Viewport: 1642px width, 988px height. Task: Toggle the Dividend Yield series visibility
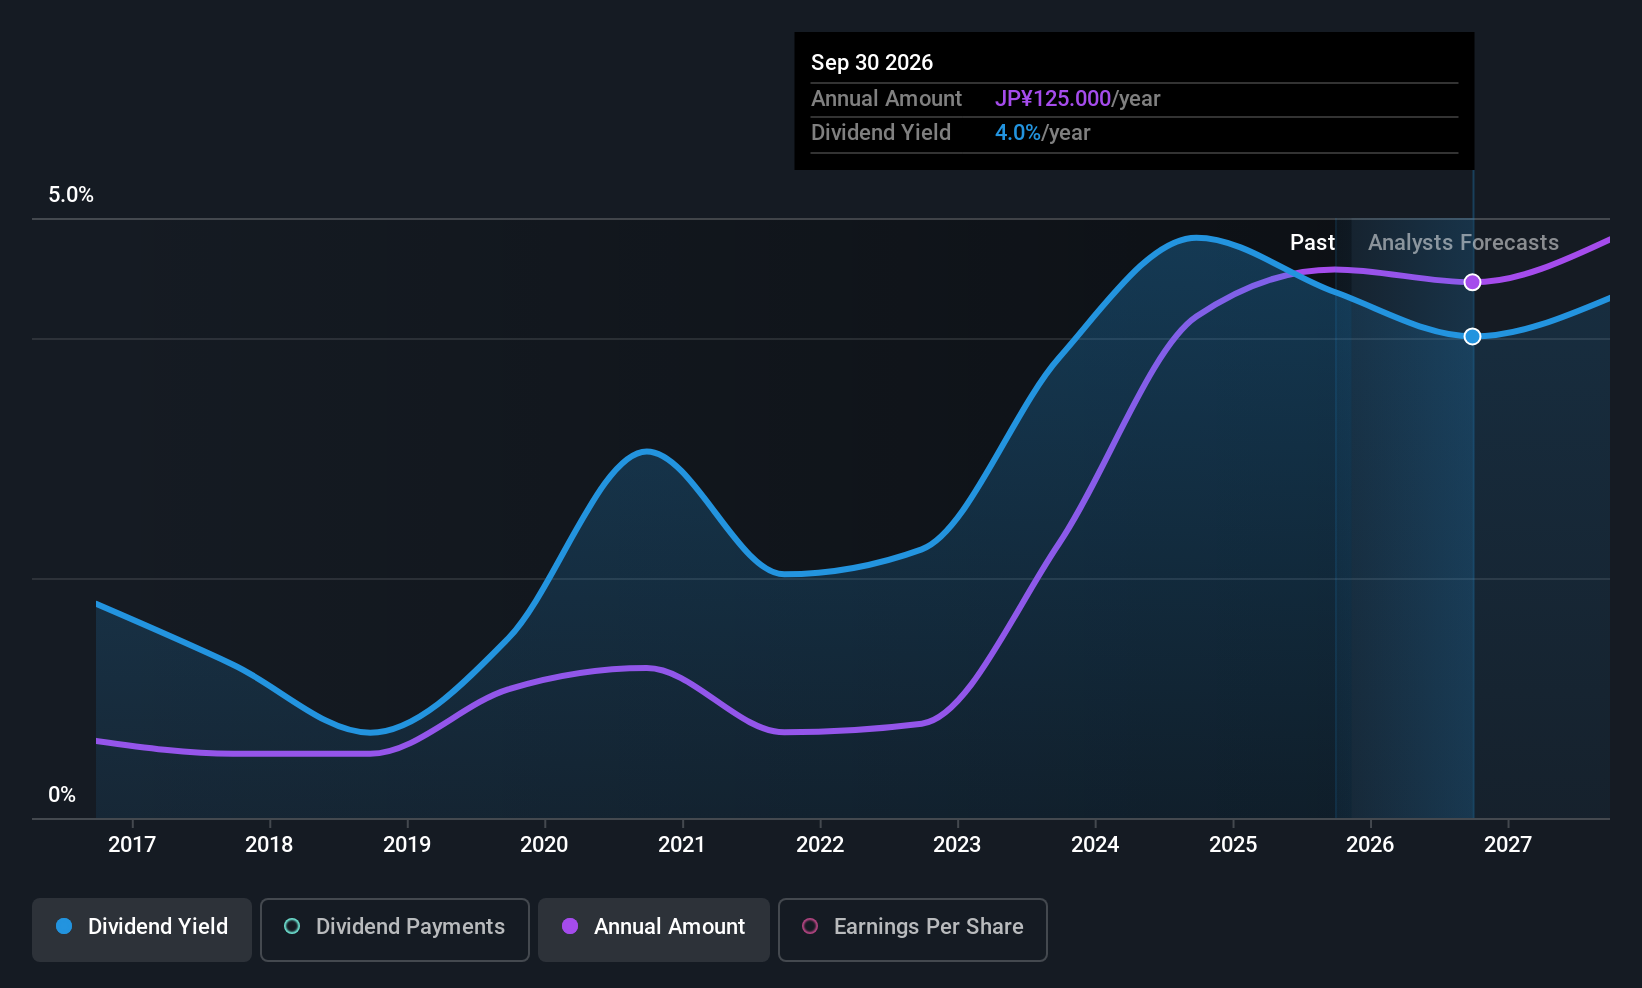pyautogui.click(x=141, y=928)
